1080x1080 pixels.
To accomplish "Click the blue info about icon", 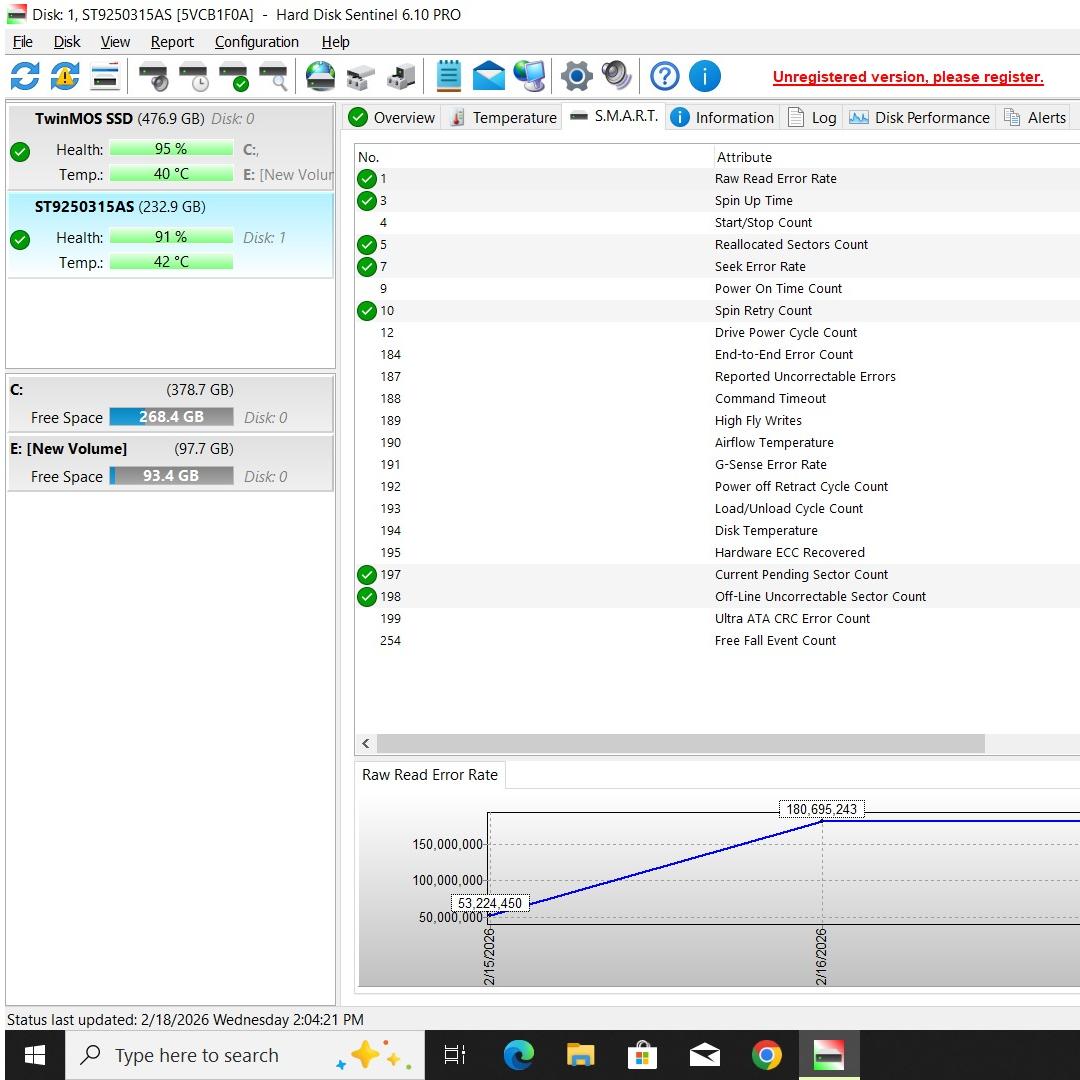I will (x=704, y=76).
